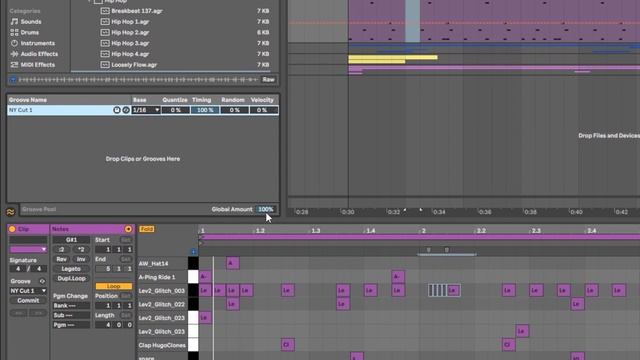Click the Notes box round toggle icon

(x=128, y=229)
